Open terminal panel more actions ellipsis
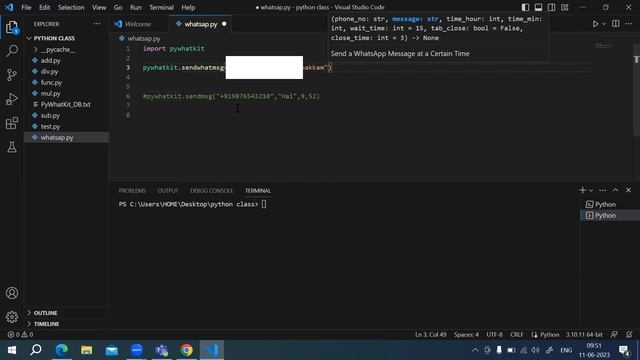 click(x=602, y=190)
